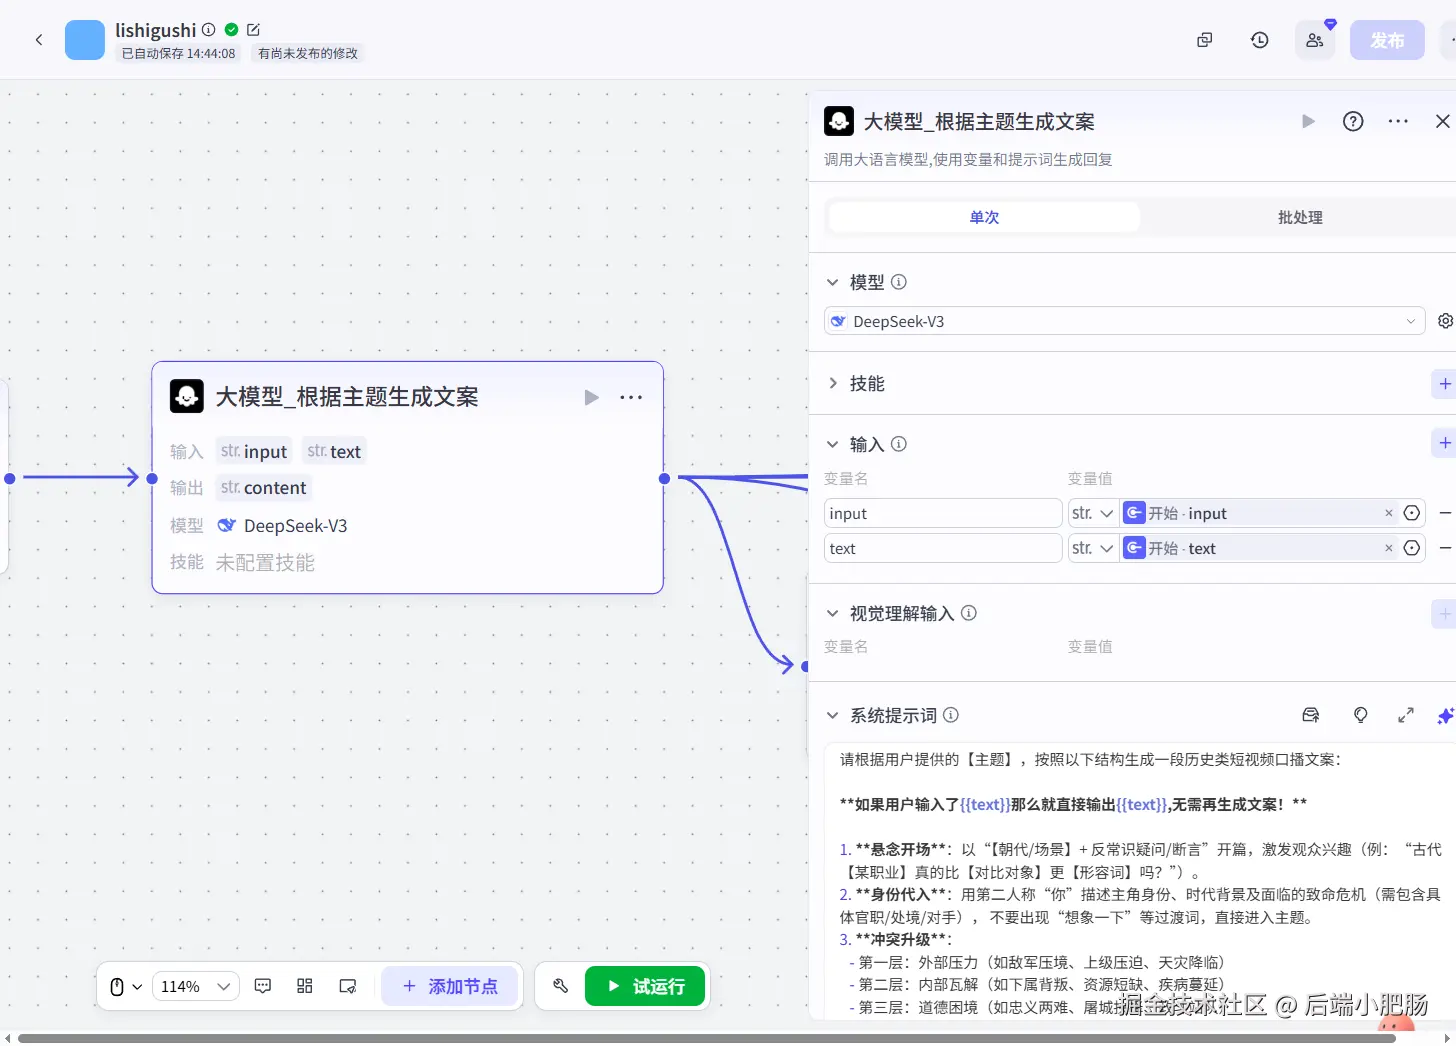
Task: Collapse the 视觉理解输入 section
Action: [x=832, y=613]
